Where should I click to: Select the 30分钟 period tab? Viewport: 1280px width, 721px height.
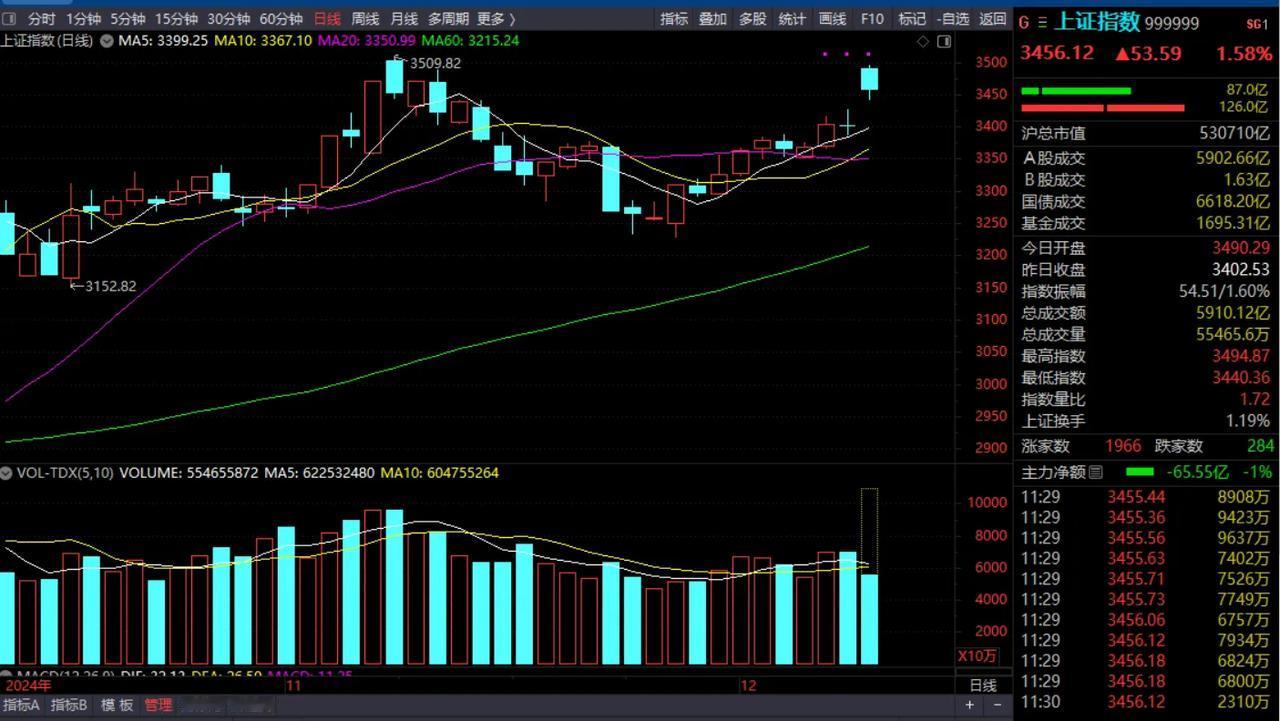pos(228,19)
